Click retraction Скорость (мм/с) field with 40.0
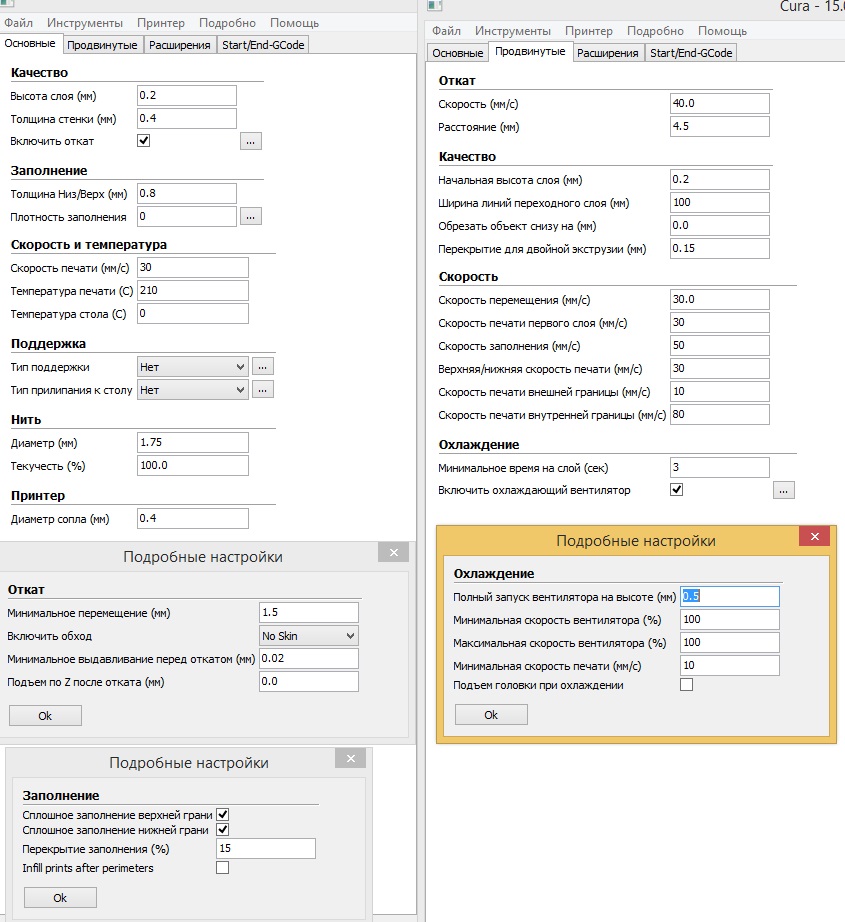845x922 pixels. point(720,103)
